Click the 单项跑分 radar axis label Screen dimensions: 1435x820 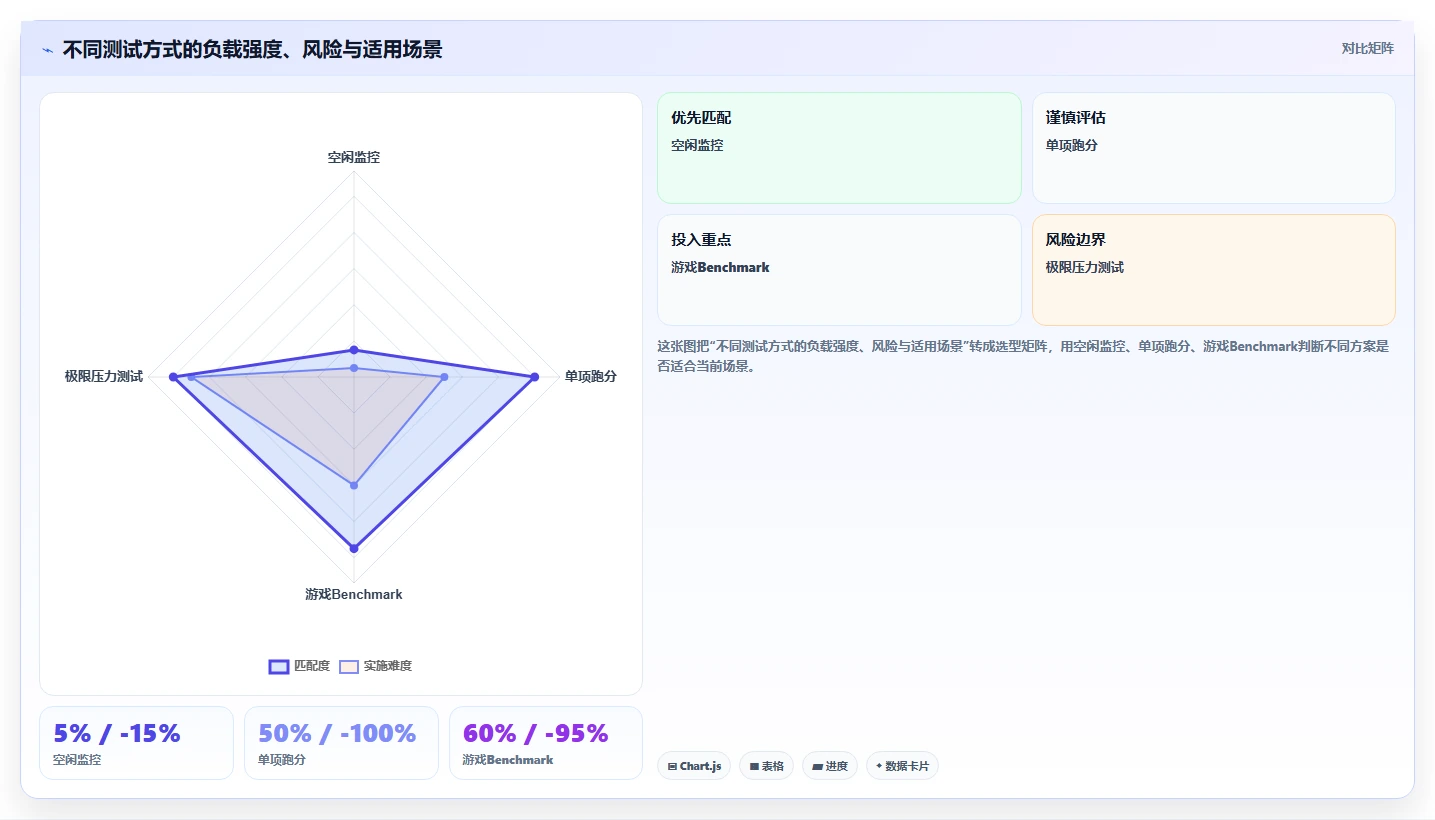[590, 376]
